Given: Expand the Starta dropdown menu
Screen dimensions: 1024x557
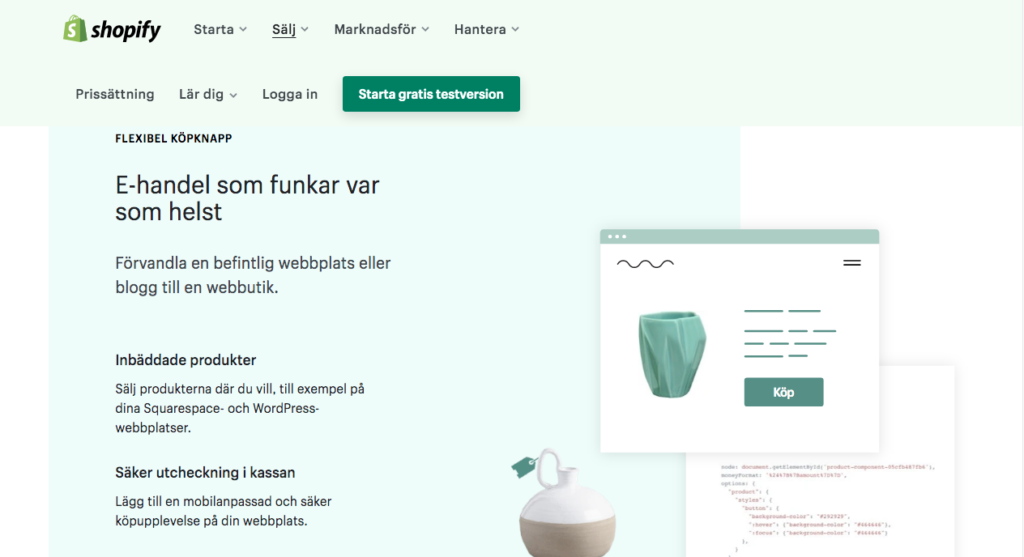Looking at the screenshot, I should tap(220, 29).
